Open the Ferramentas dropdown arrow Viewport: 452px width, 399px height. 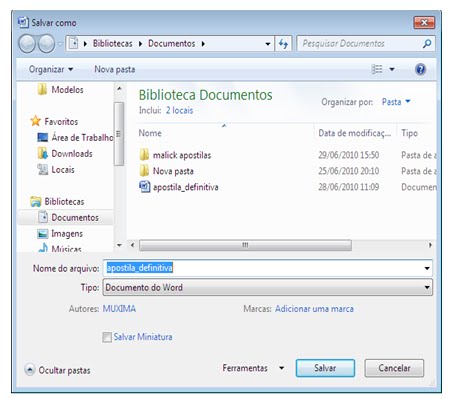point(282,368)
